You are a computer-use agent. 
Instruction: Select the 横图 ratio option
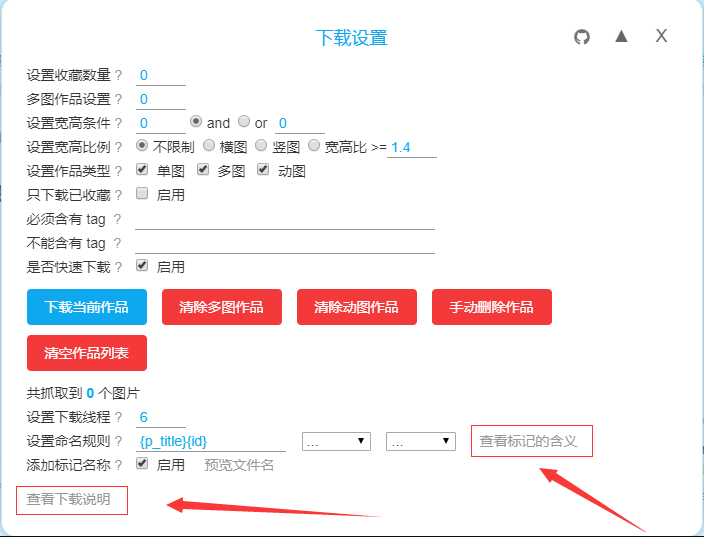209,145
